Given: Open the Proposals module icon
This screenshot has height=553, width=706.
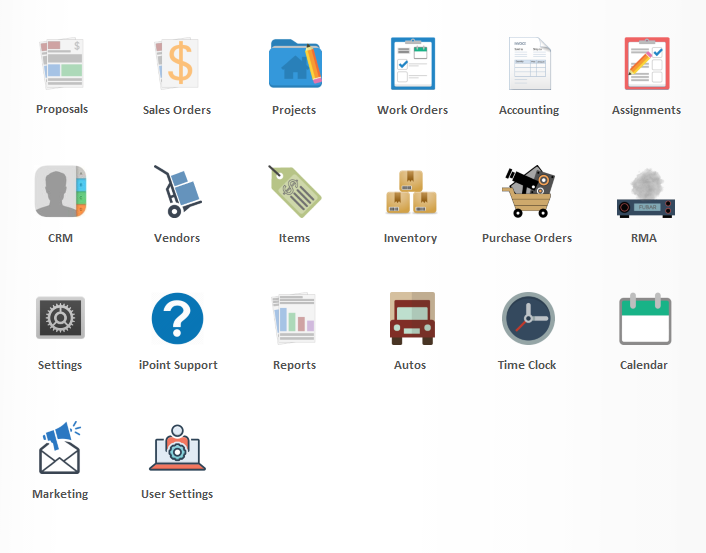Looking at the screenshot, I should click(61, 63).
